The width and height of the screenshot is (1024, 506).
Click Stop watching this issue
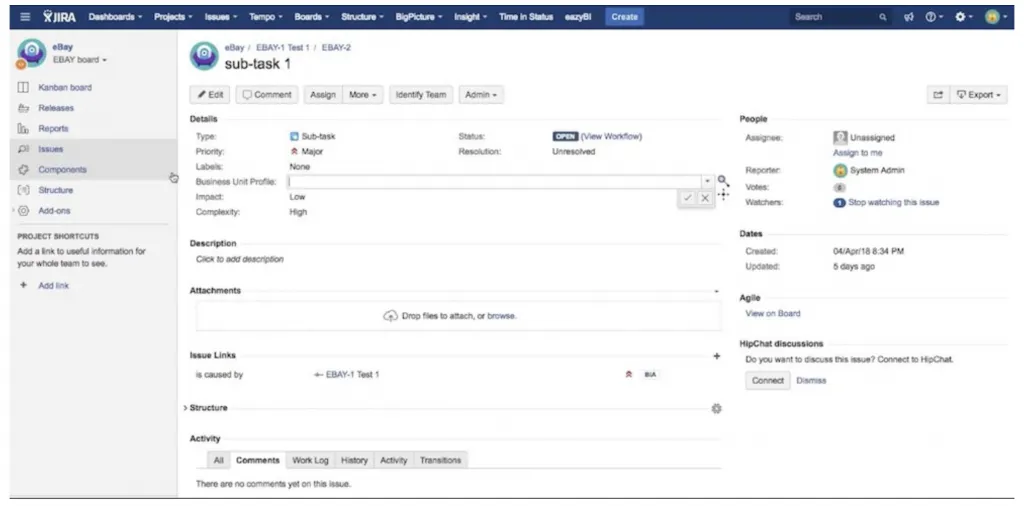(893, 202)
